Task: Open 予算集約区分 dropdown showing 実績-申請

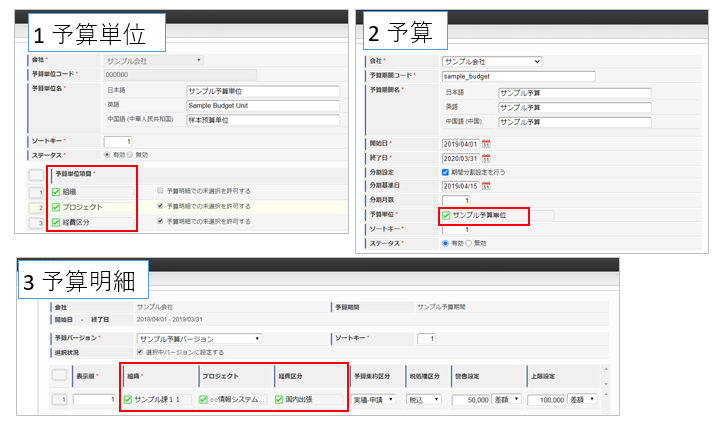Action: (x=374, y=400)
